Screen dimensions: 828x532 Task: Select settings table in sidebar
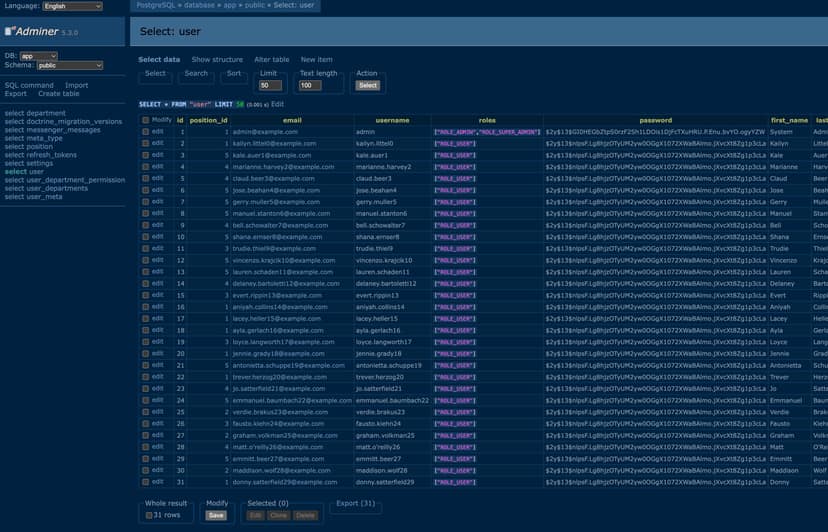click(x=40, y=163)
